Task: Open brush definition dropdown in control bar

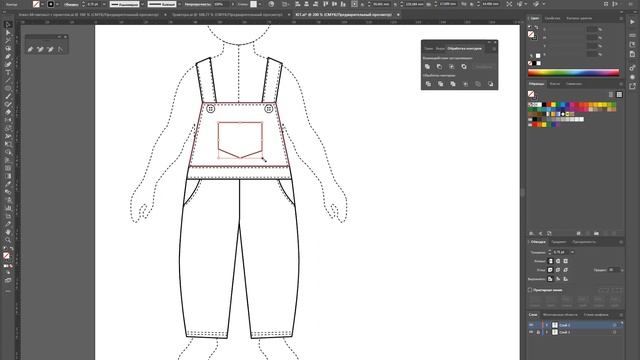Action: point(179,4)
